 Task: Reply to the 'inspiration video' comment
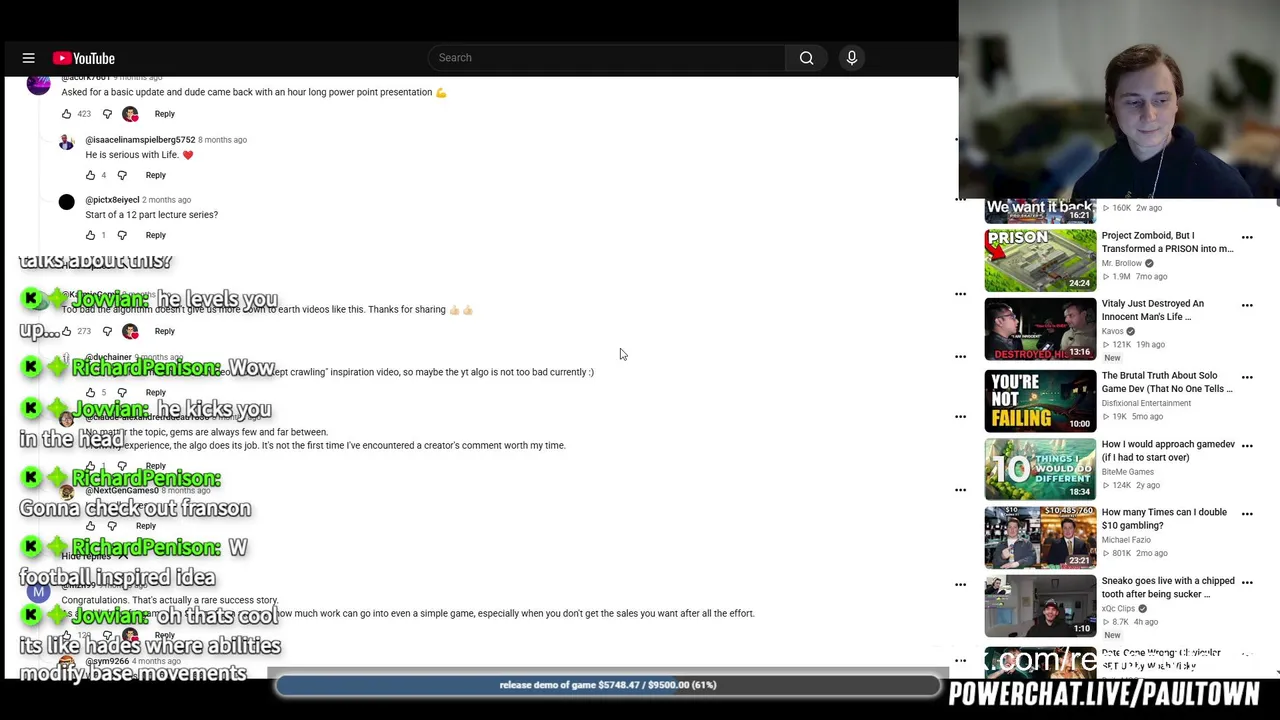(155, 393)
